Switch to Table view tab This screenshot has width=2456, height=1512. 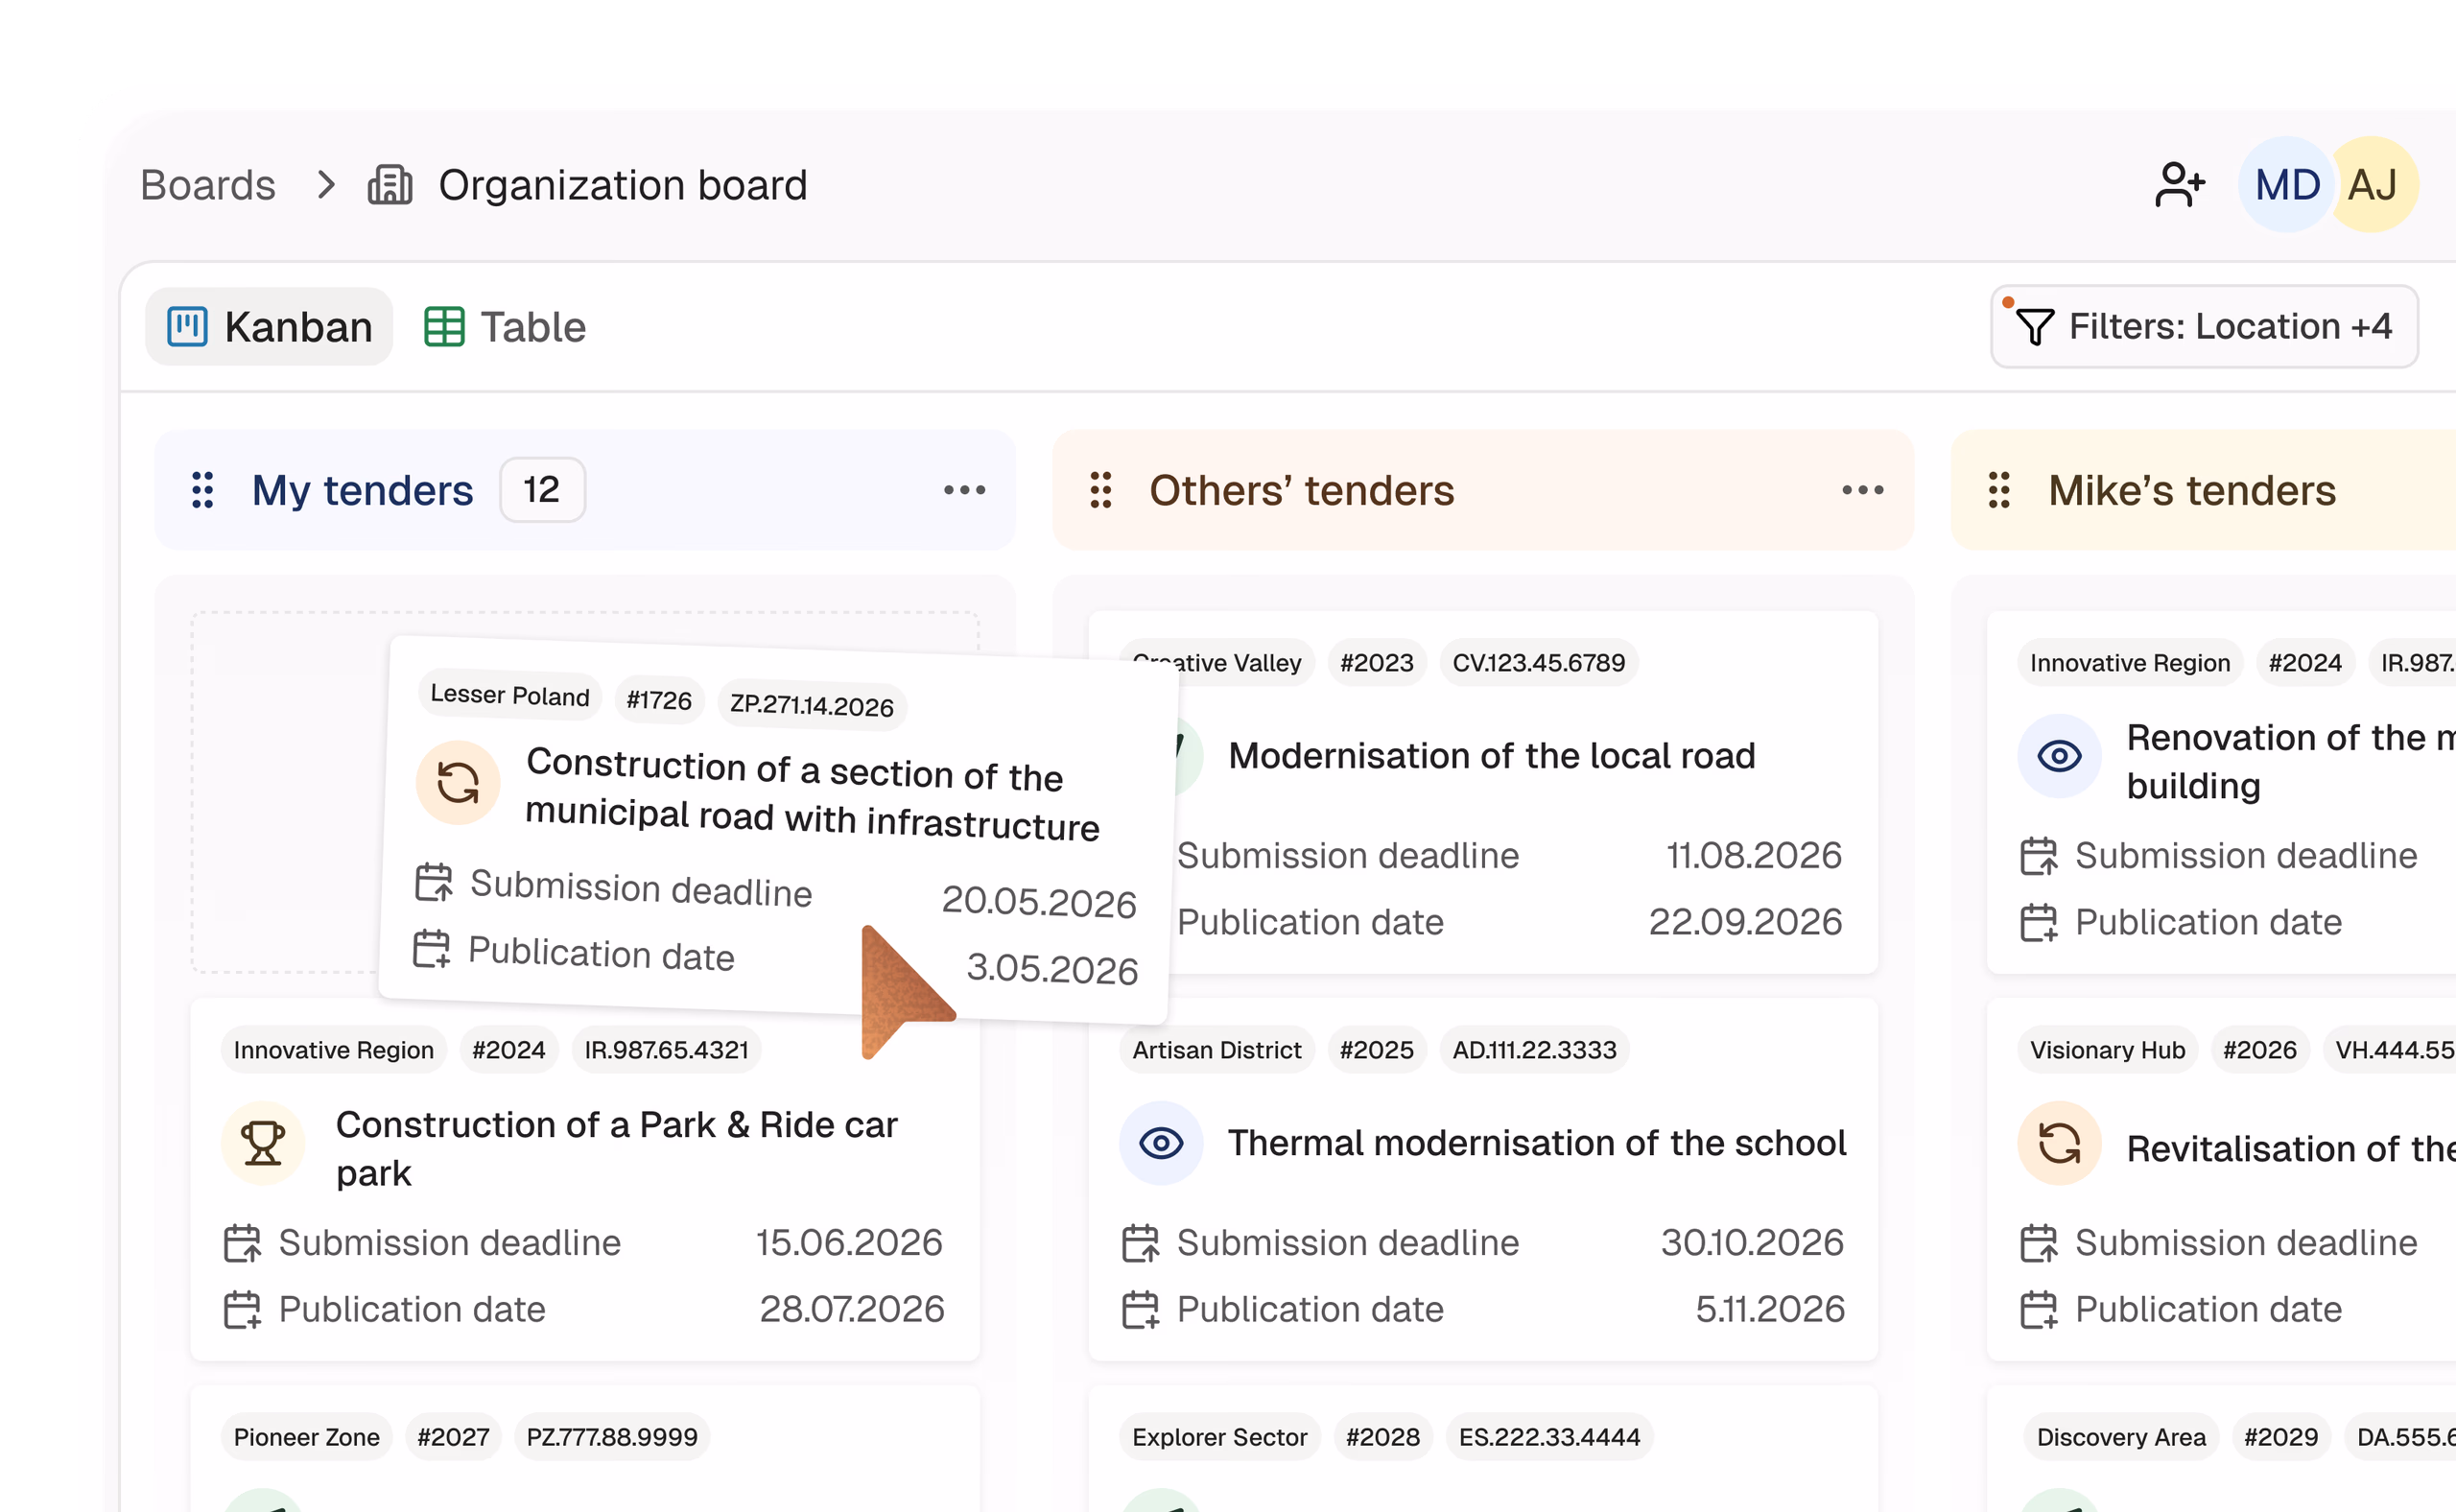click(x=505, y=327)
